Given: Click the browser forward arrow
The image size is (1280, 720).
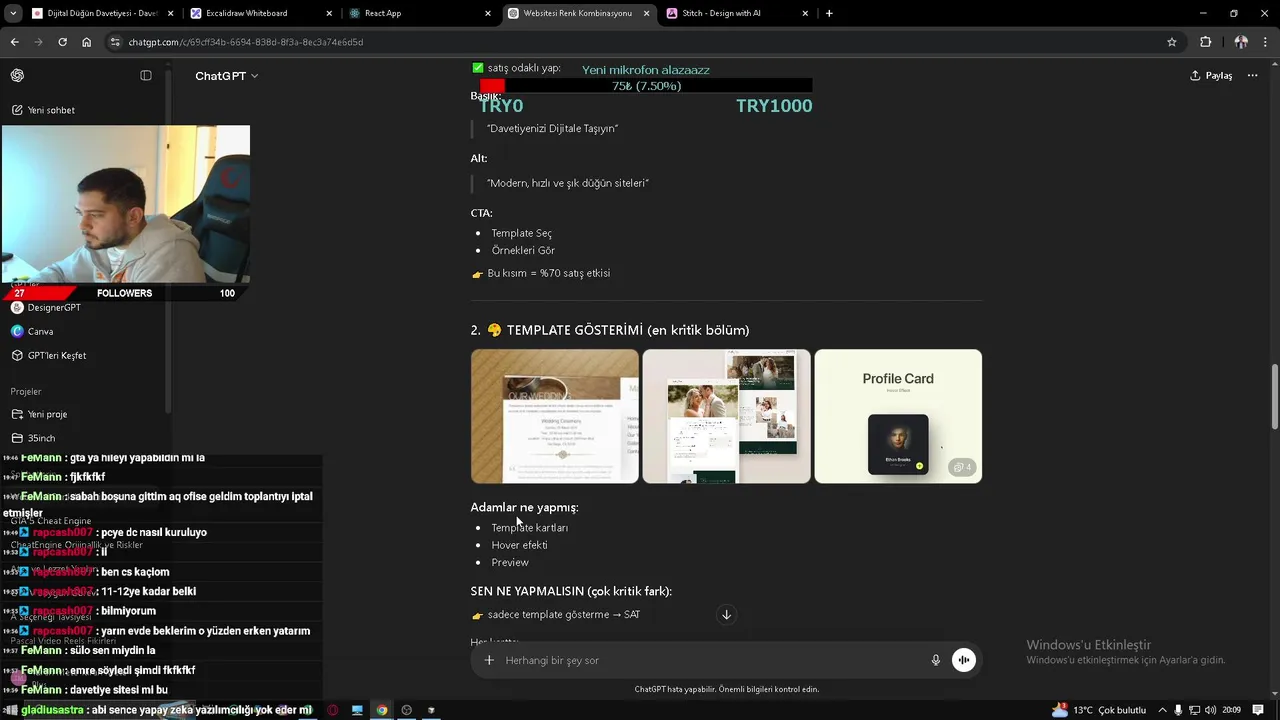Looking at the screenshot, I should click(38, 42).
